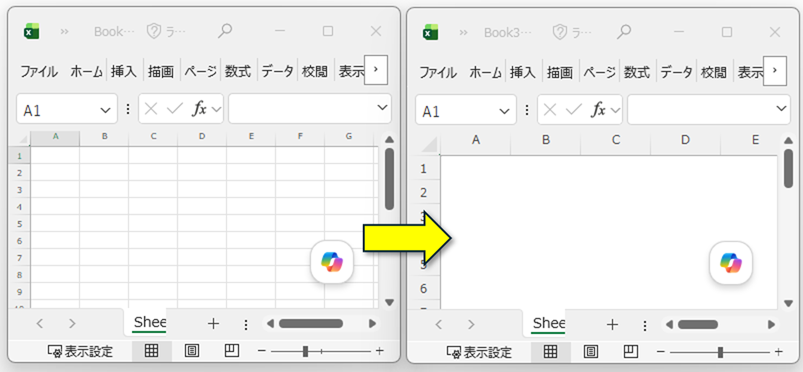Expand formula bar in left window
Image resolution: width=803 pixels, height=372 pixels.
point(382,108)
